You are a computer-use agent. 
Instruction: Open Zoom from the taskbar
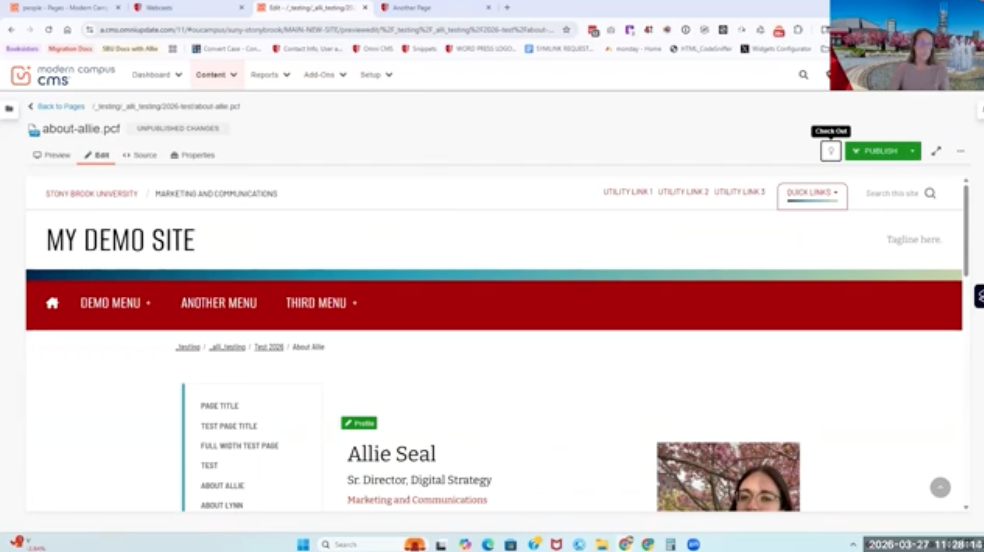point(693,544)
